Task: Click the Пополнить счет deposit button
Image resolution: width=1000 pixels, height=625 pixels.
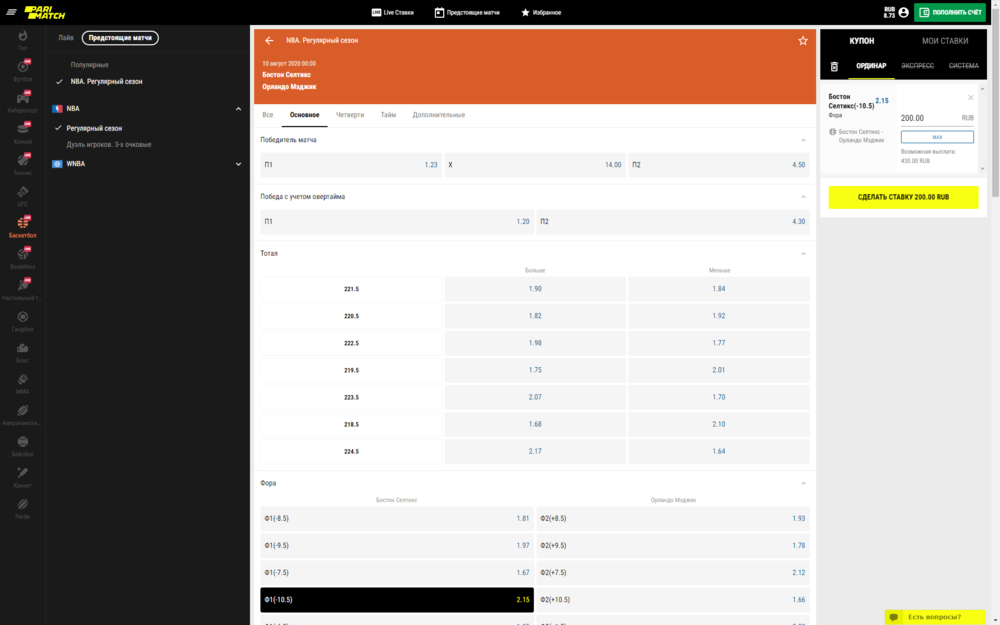Action: [950, 12]
